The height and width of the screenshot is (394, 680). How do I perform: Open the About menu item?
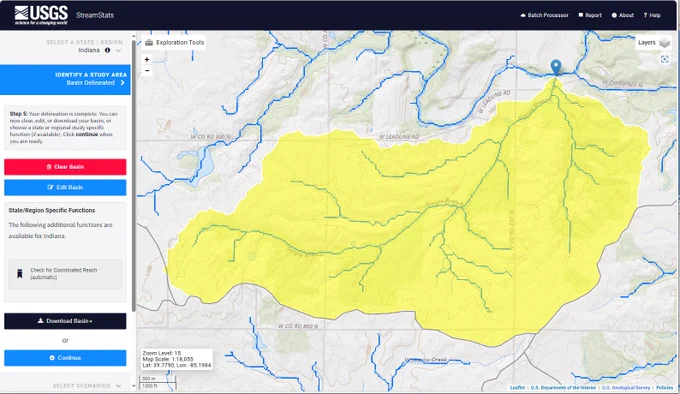[x=623, y=15]
